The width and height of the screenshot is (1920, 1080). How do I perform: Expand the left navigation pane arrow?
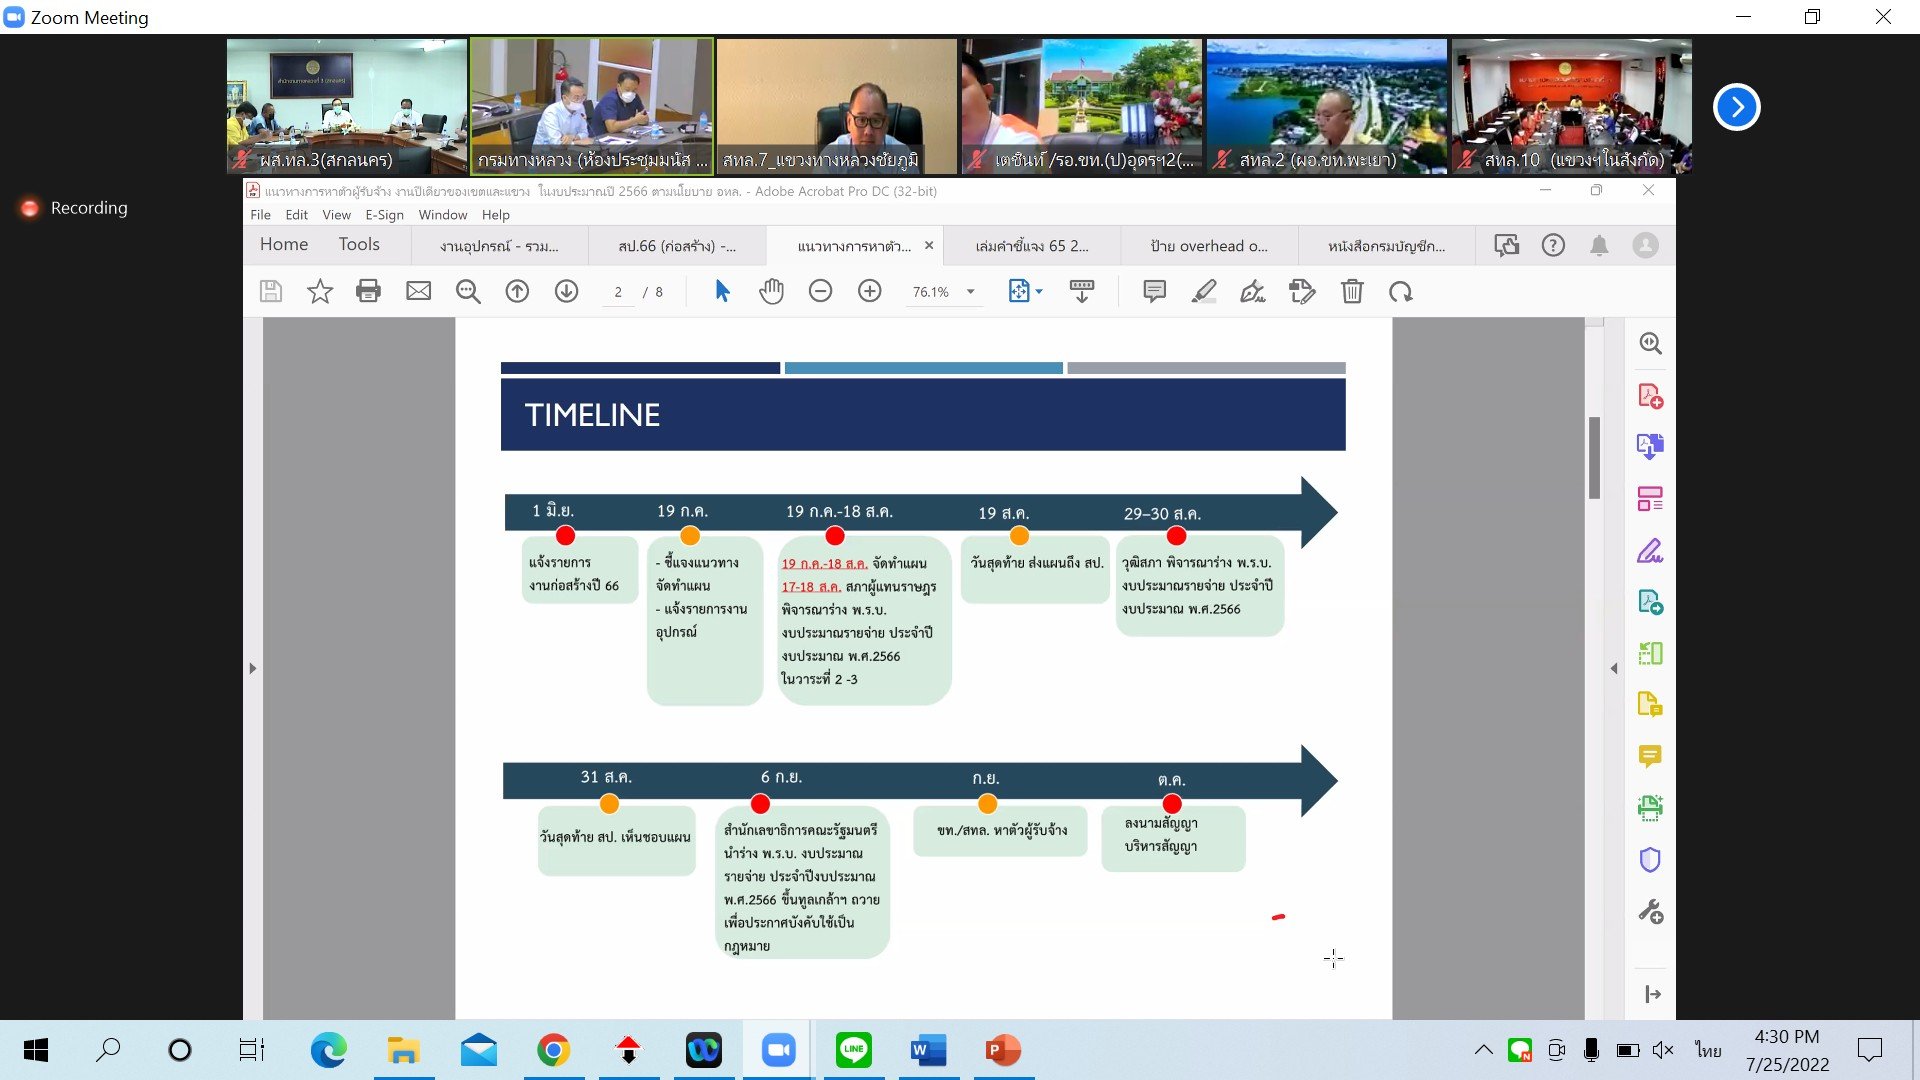pyautogui.click(x=252, y=668)
